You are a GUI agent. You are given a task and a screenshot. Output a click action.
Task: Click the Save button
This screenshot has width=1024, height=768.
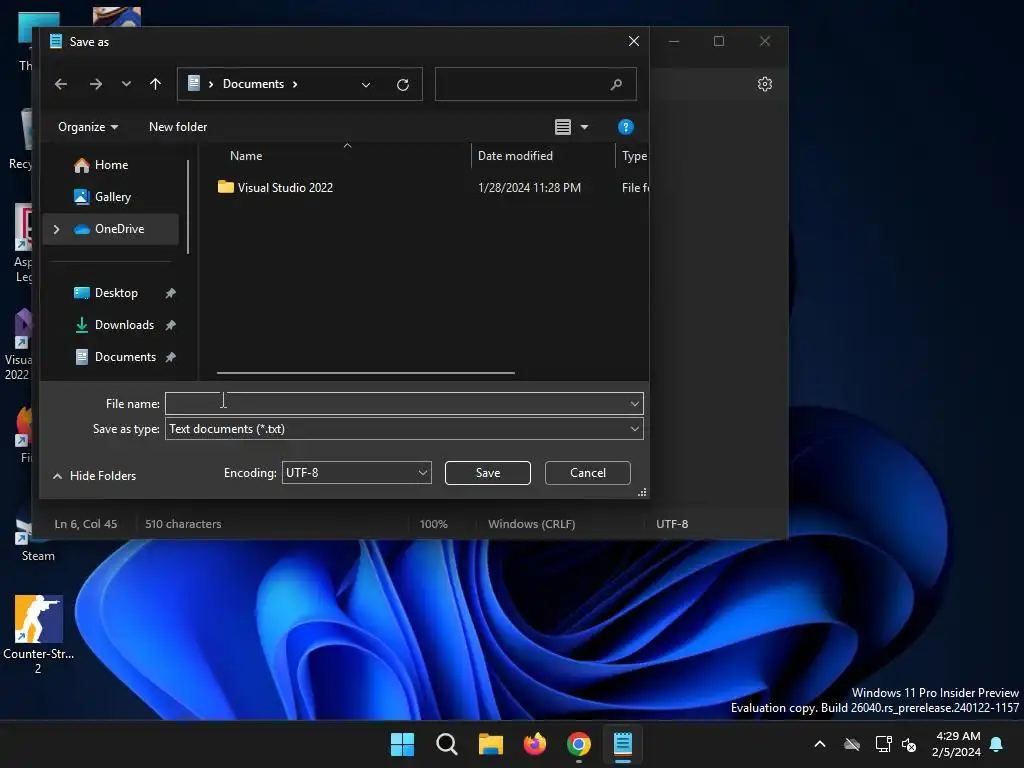[x=488, y=473]
